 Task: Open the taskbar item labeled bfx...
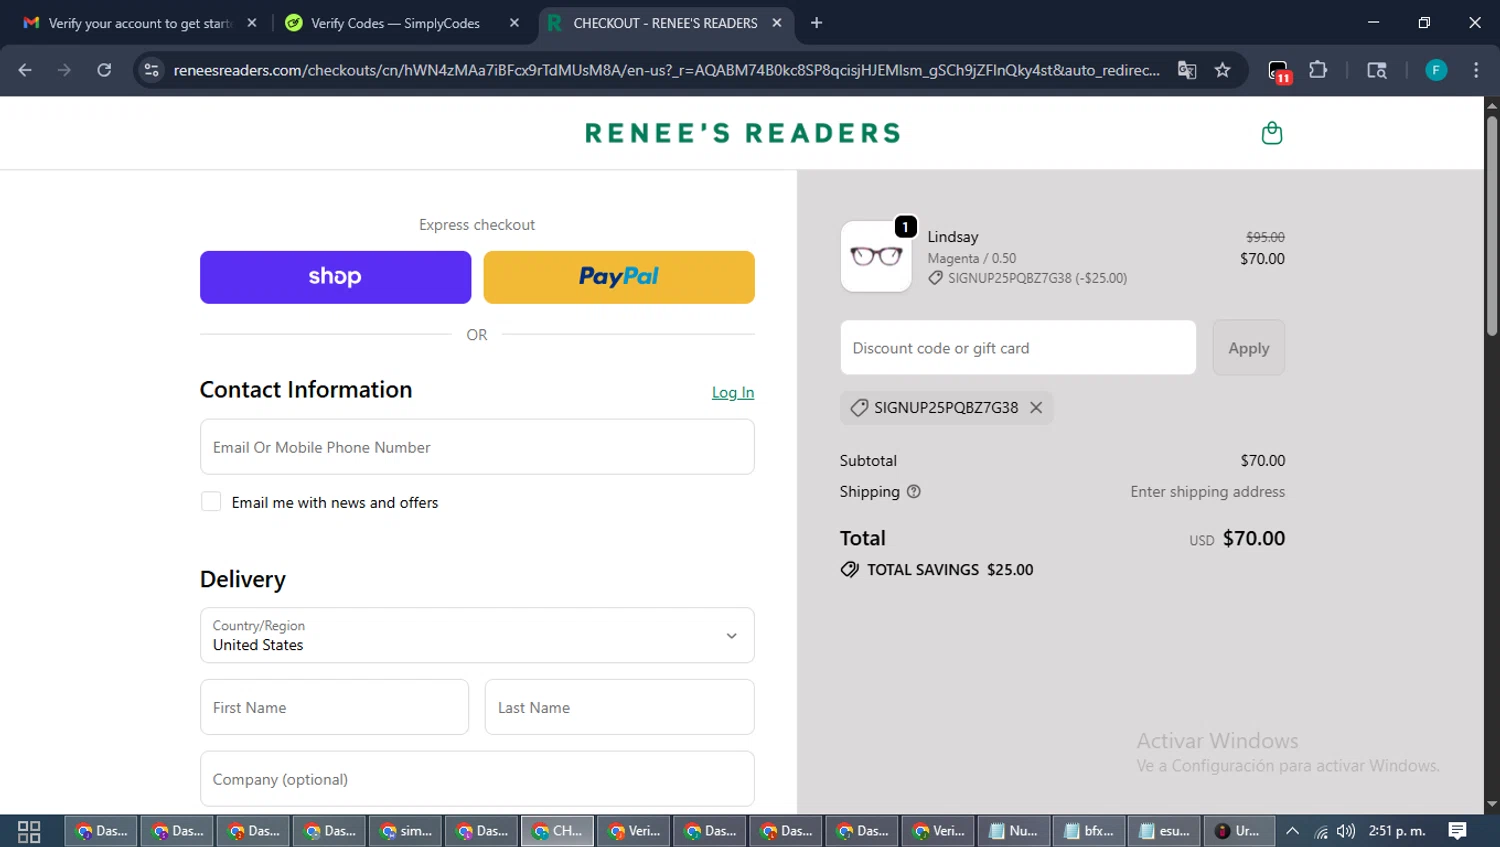1090,831
